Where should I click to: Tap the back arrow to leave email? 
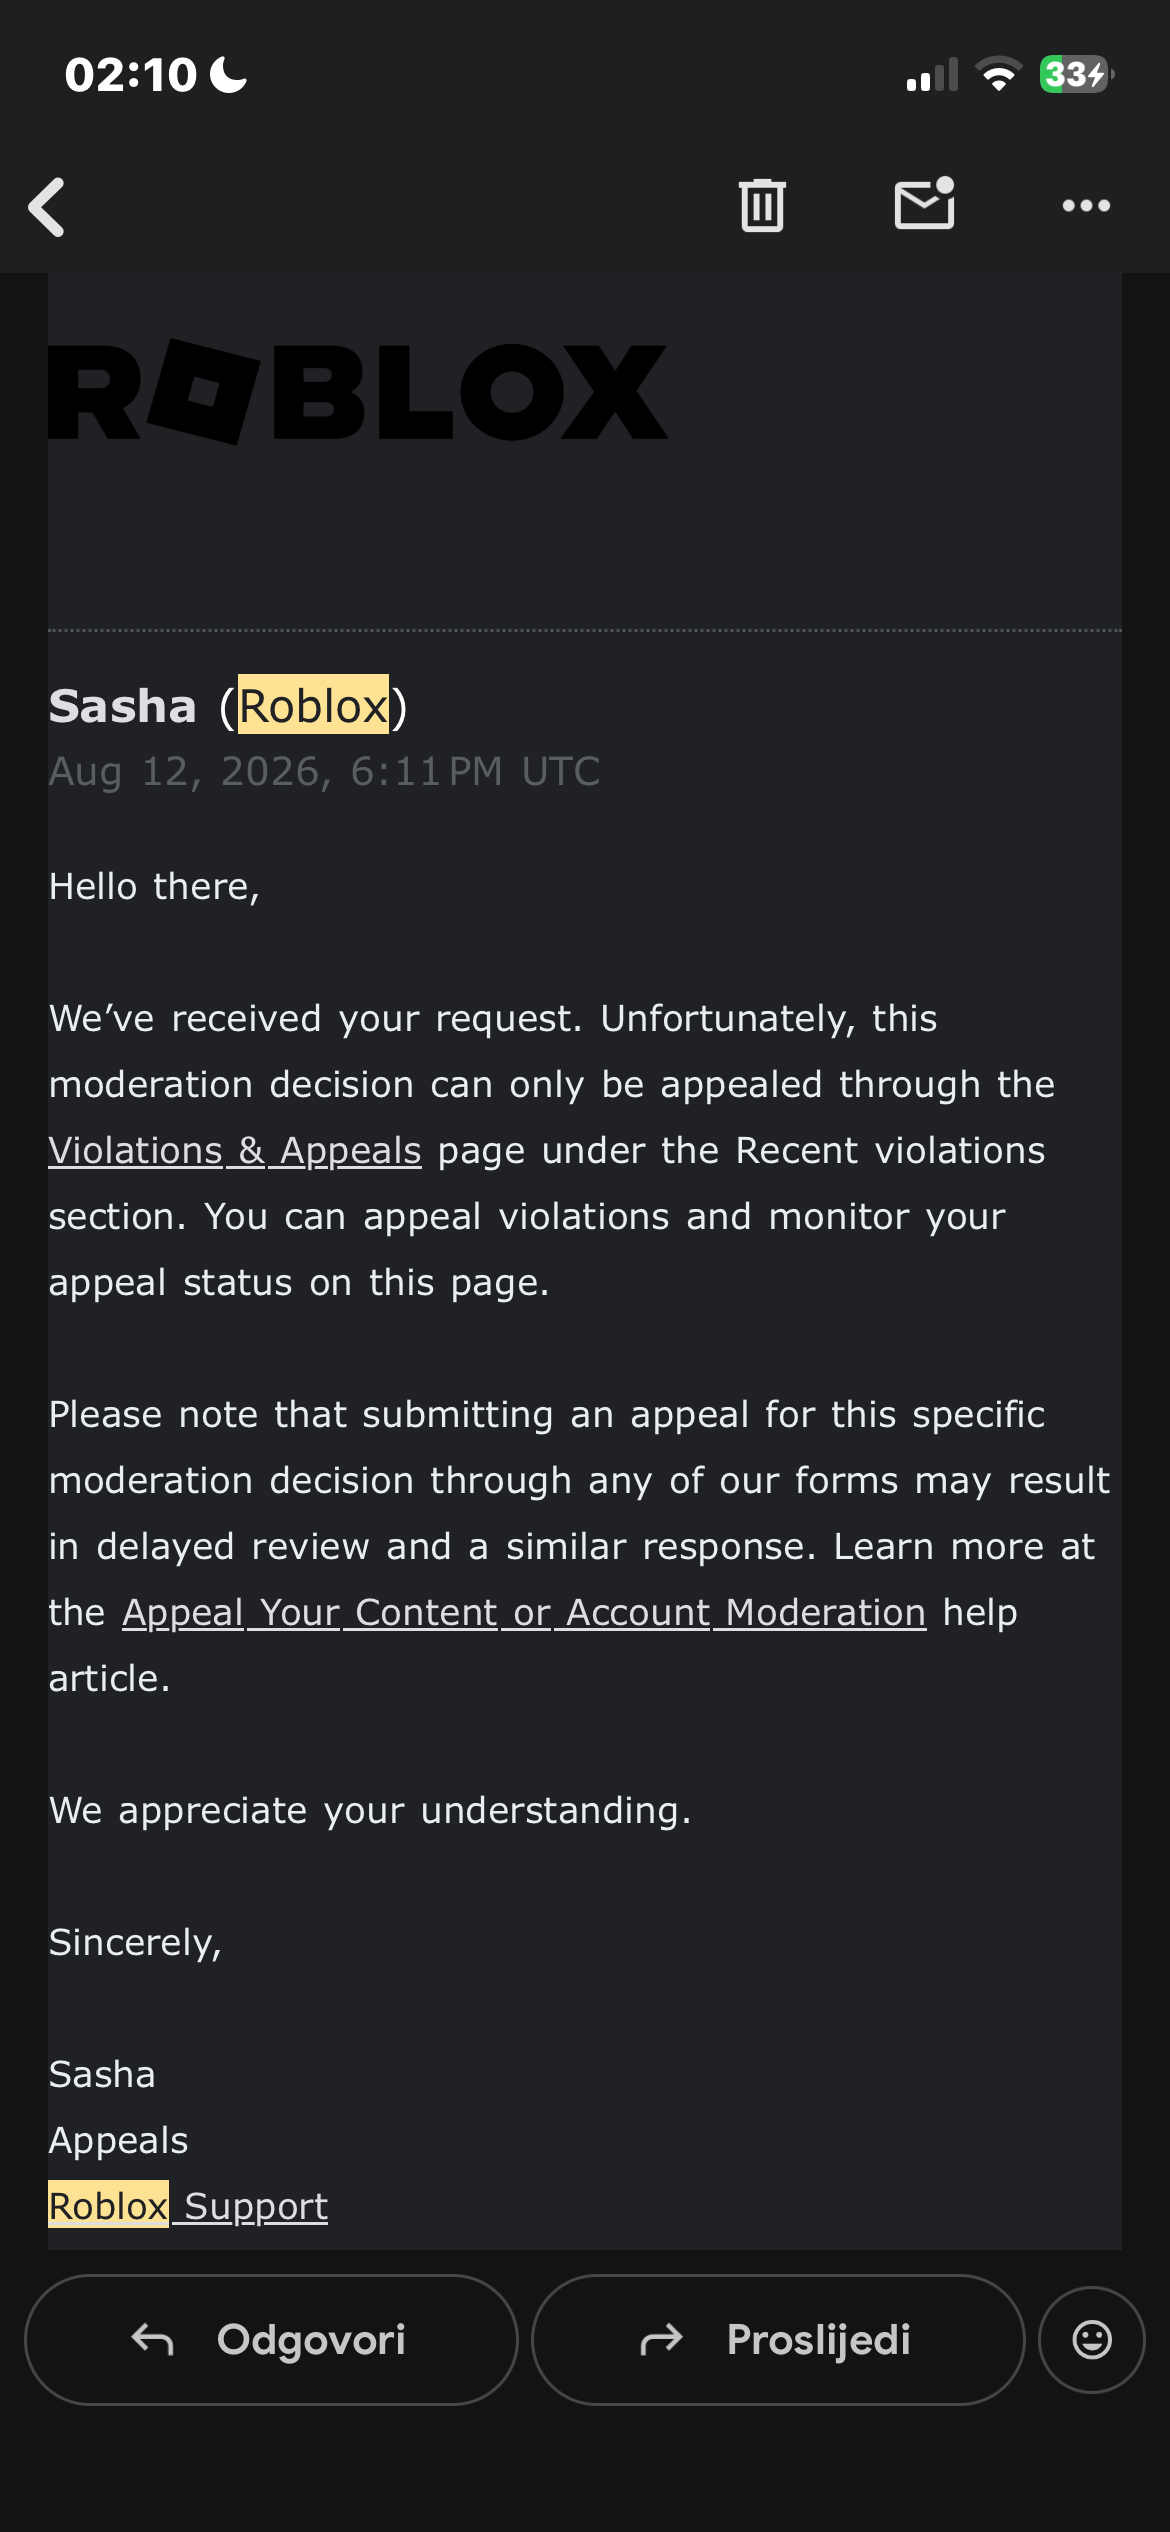pos(47,207)
